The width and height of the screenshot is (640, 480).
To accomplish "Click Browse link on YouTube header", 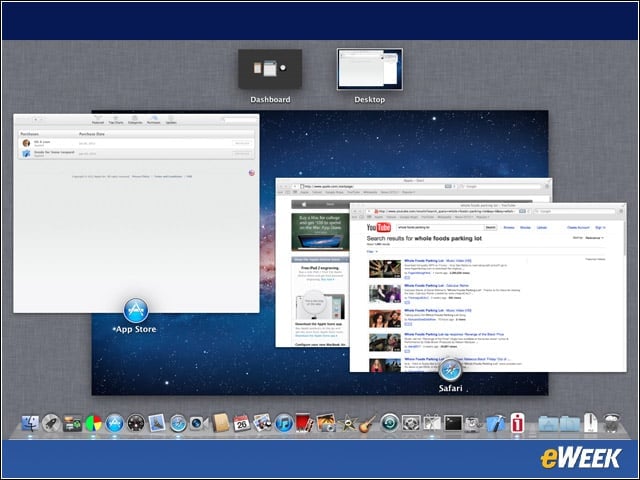I will pos(509,227).
